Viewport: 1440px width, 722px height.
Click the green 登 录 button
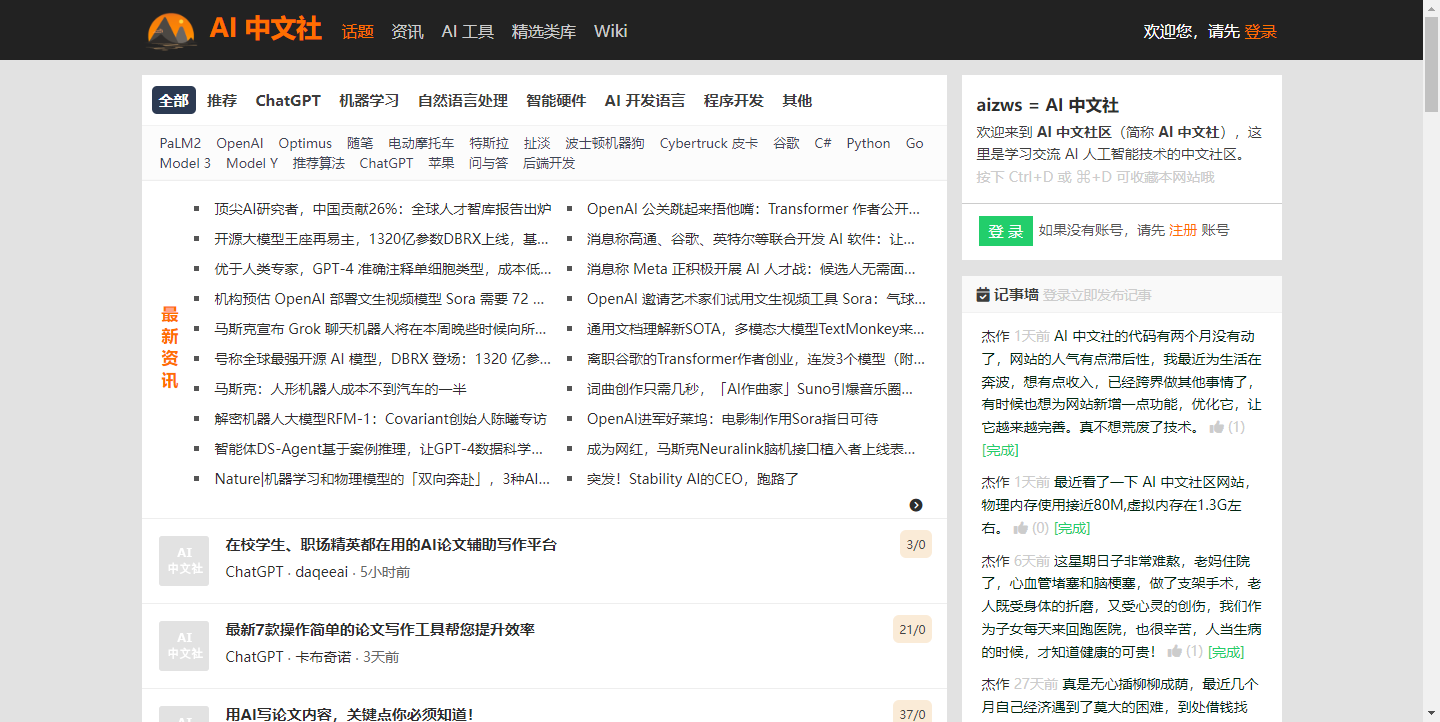tap(1005, 230)
